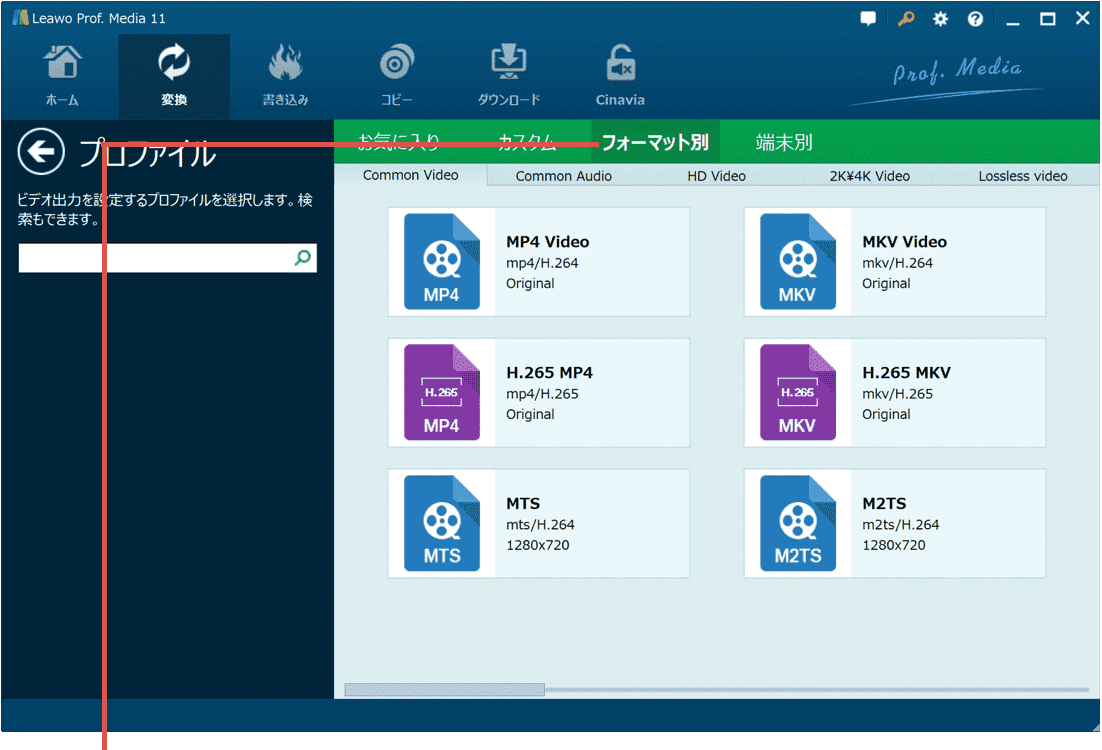Switch to the Lossless video category

pos(1022,175)
